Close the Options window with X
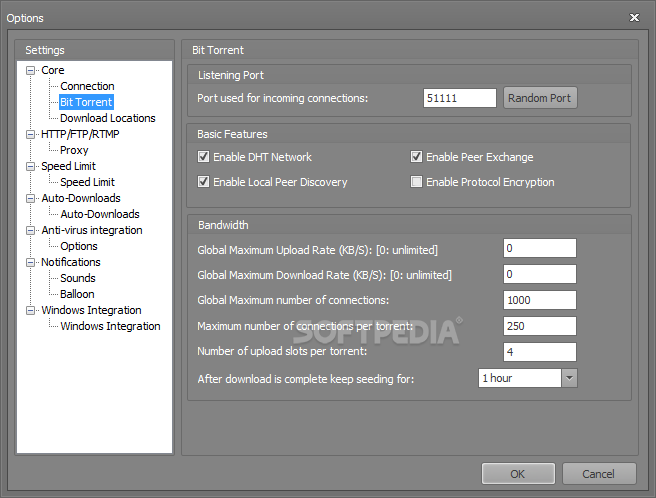656x498 pixels. [x=634, y=18]
